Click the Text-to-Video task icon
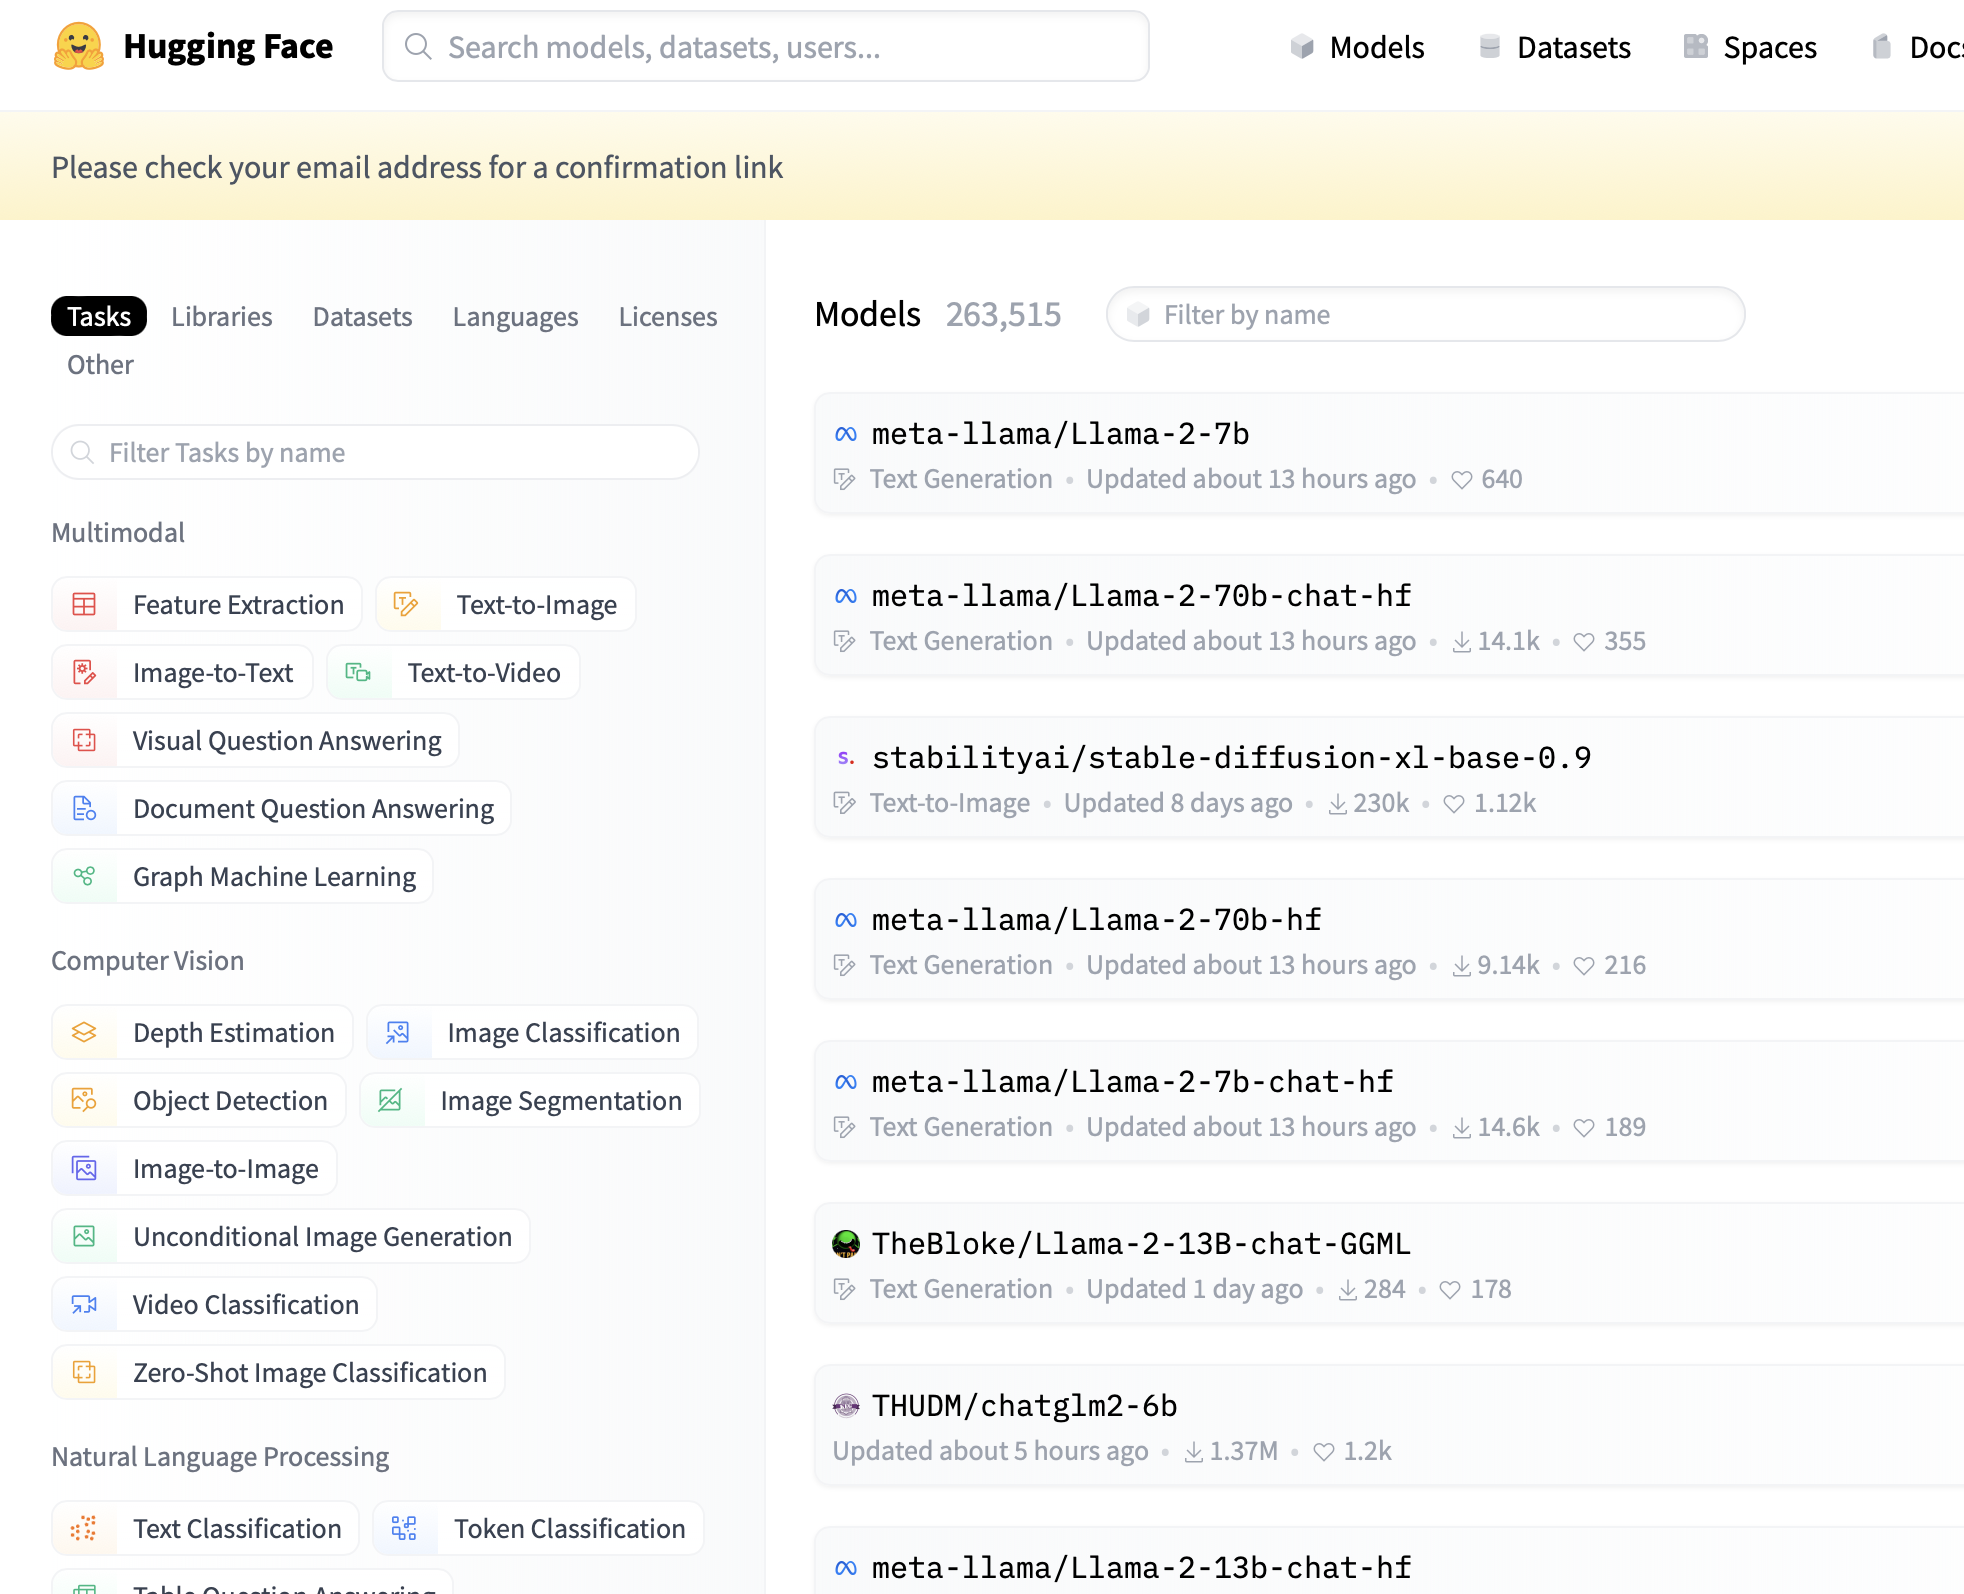Image resolution: width=1964 pixels, height=1594 pixels. [358, 673]
